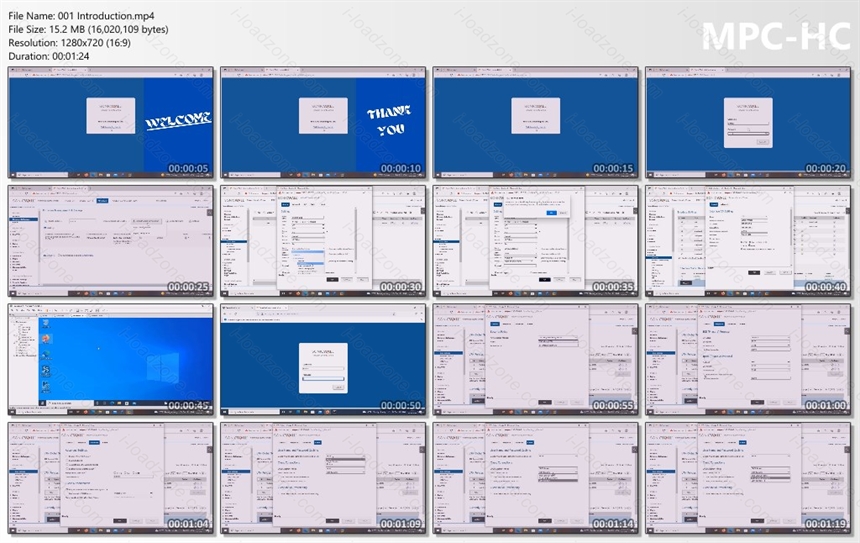Select the thumbnail stamped 00:00:05
Screen dimensions: 860x543
tap(111, 122)
